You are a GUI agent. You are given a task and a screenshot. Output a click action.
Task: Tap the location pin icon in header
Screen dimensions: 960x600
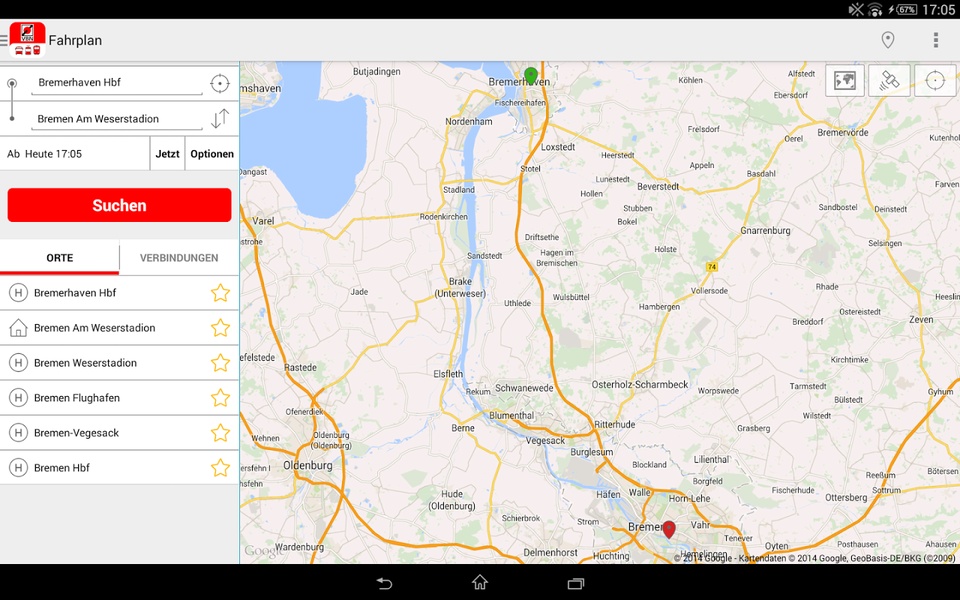887,40
